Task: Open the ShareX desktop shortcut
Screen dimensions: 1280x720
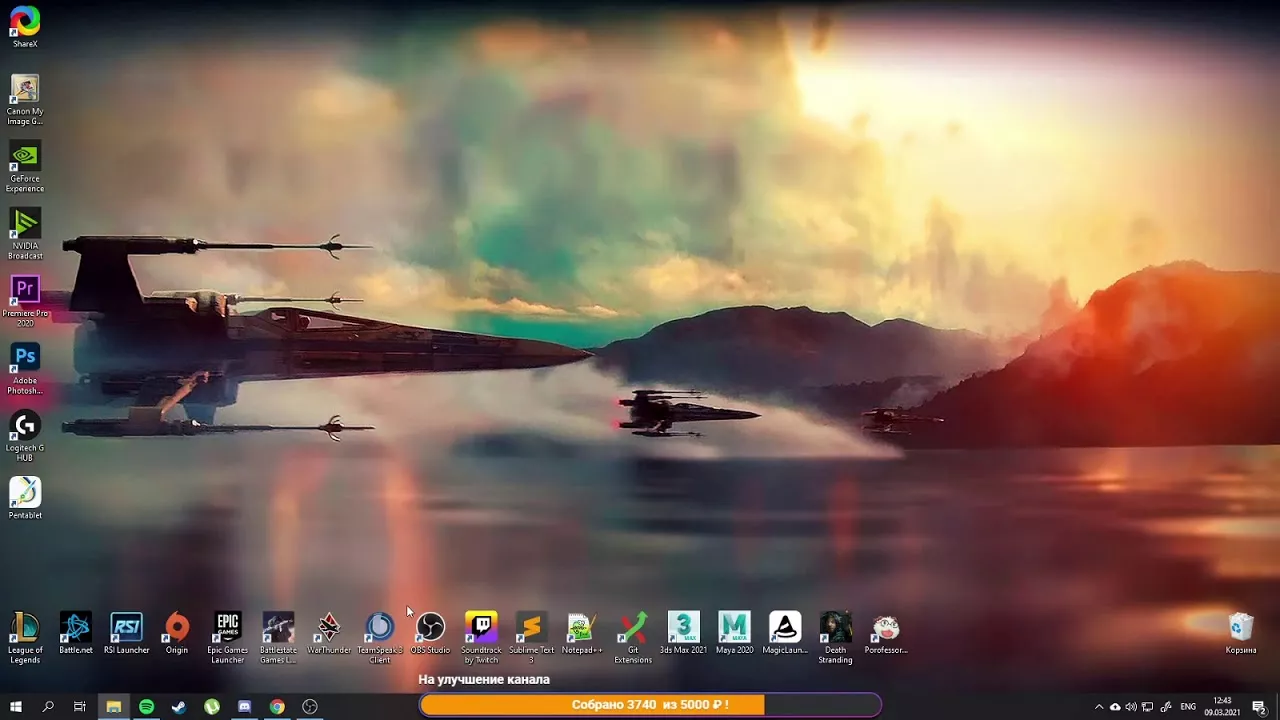Action: pyautogui.click(x=25, y=22)
